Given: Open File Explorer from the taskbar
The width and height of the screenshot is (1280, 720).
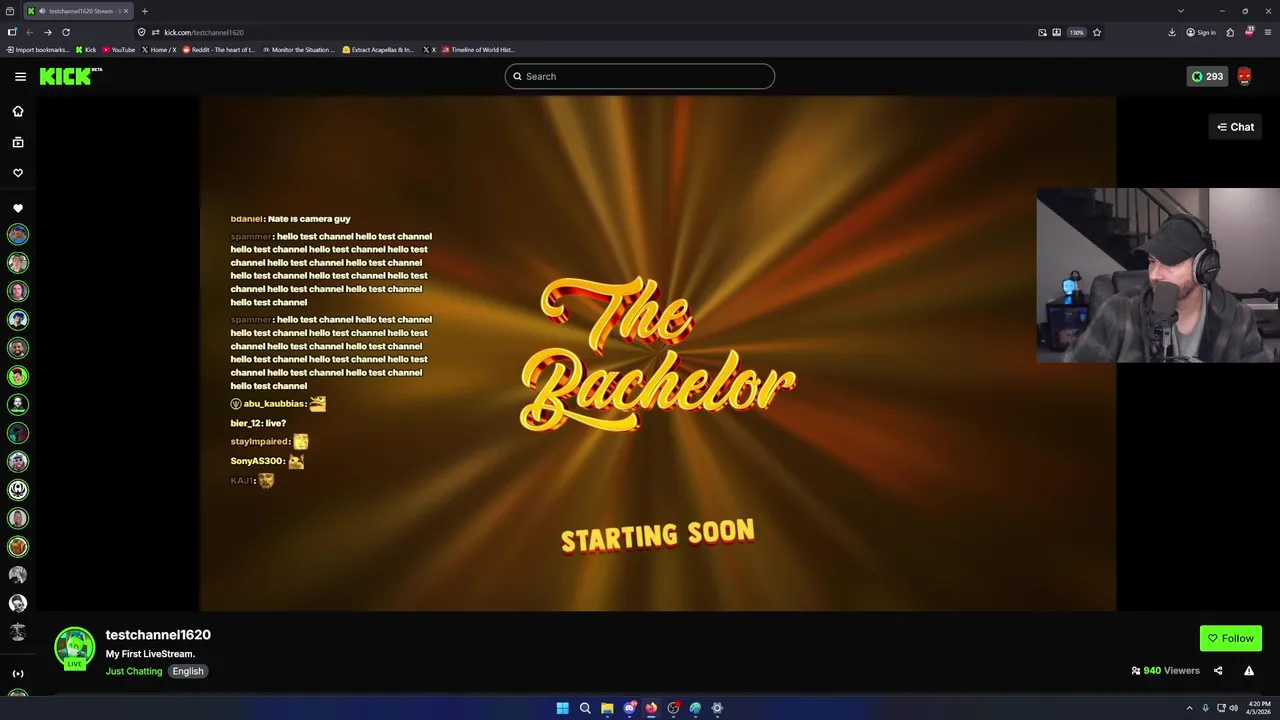Looking at the screenshot, I should 607,708.
